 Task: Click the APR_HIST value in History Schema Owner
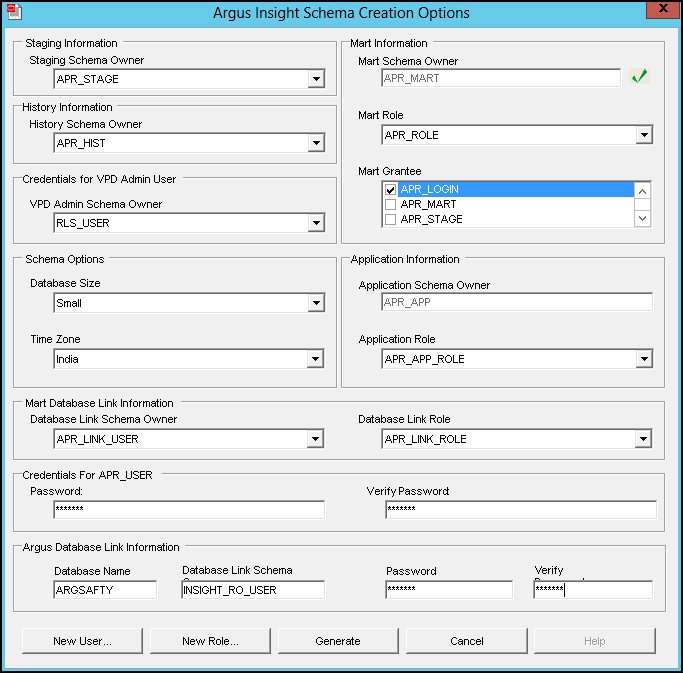[x=81, y=143]
